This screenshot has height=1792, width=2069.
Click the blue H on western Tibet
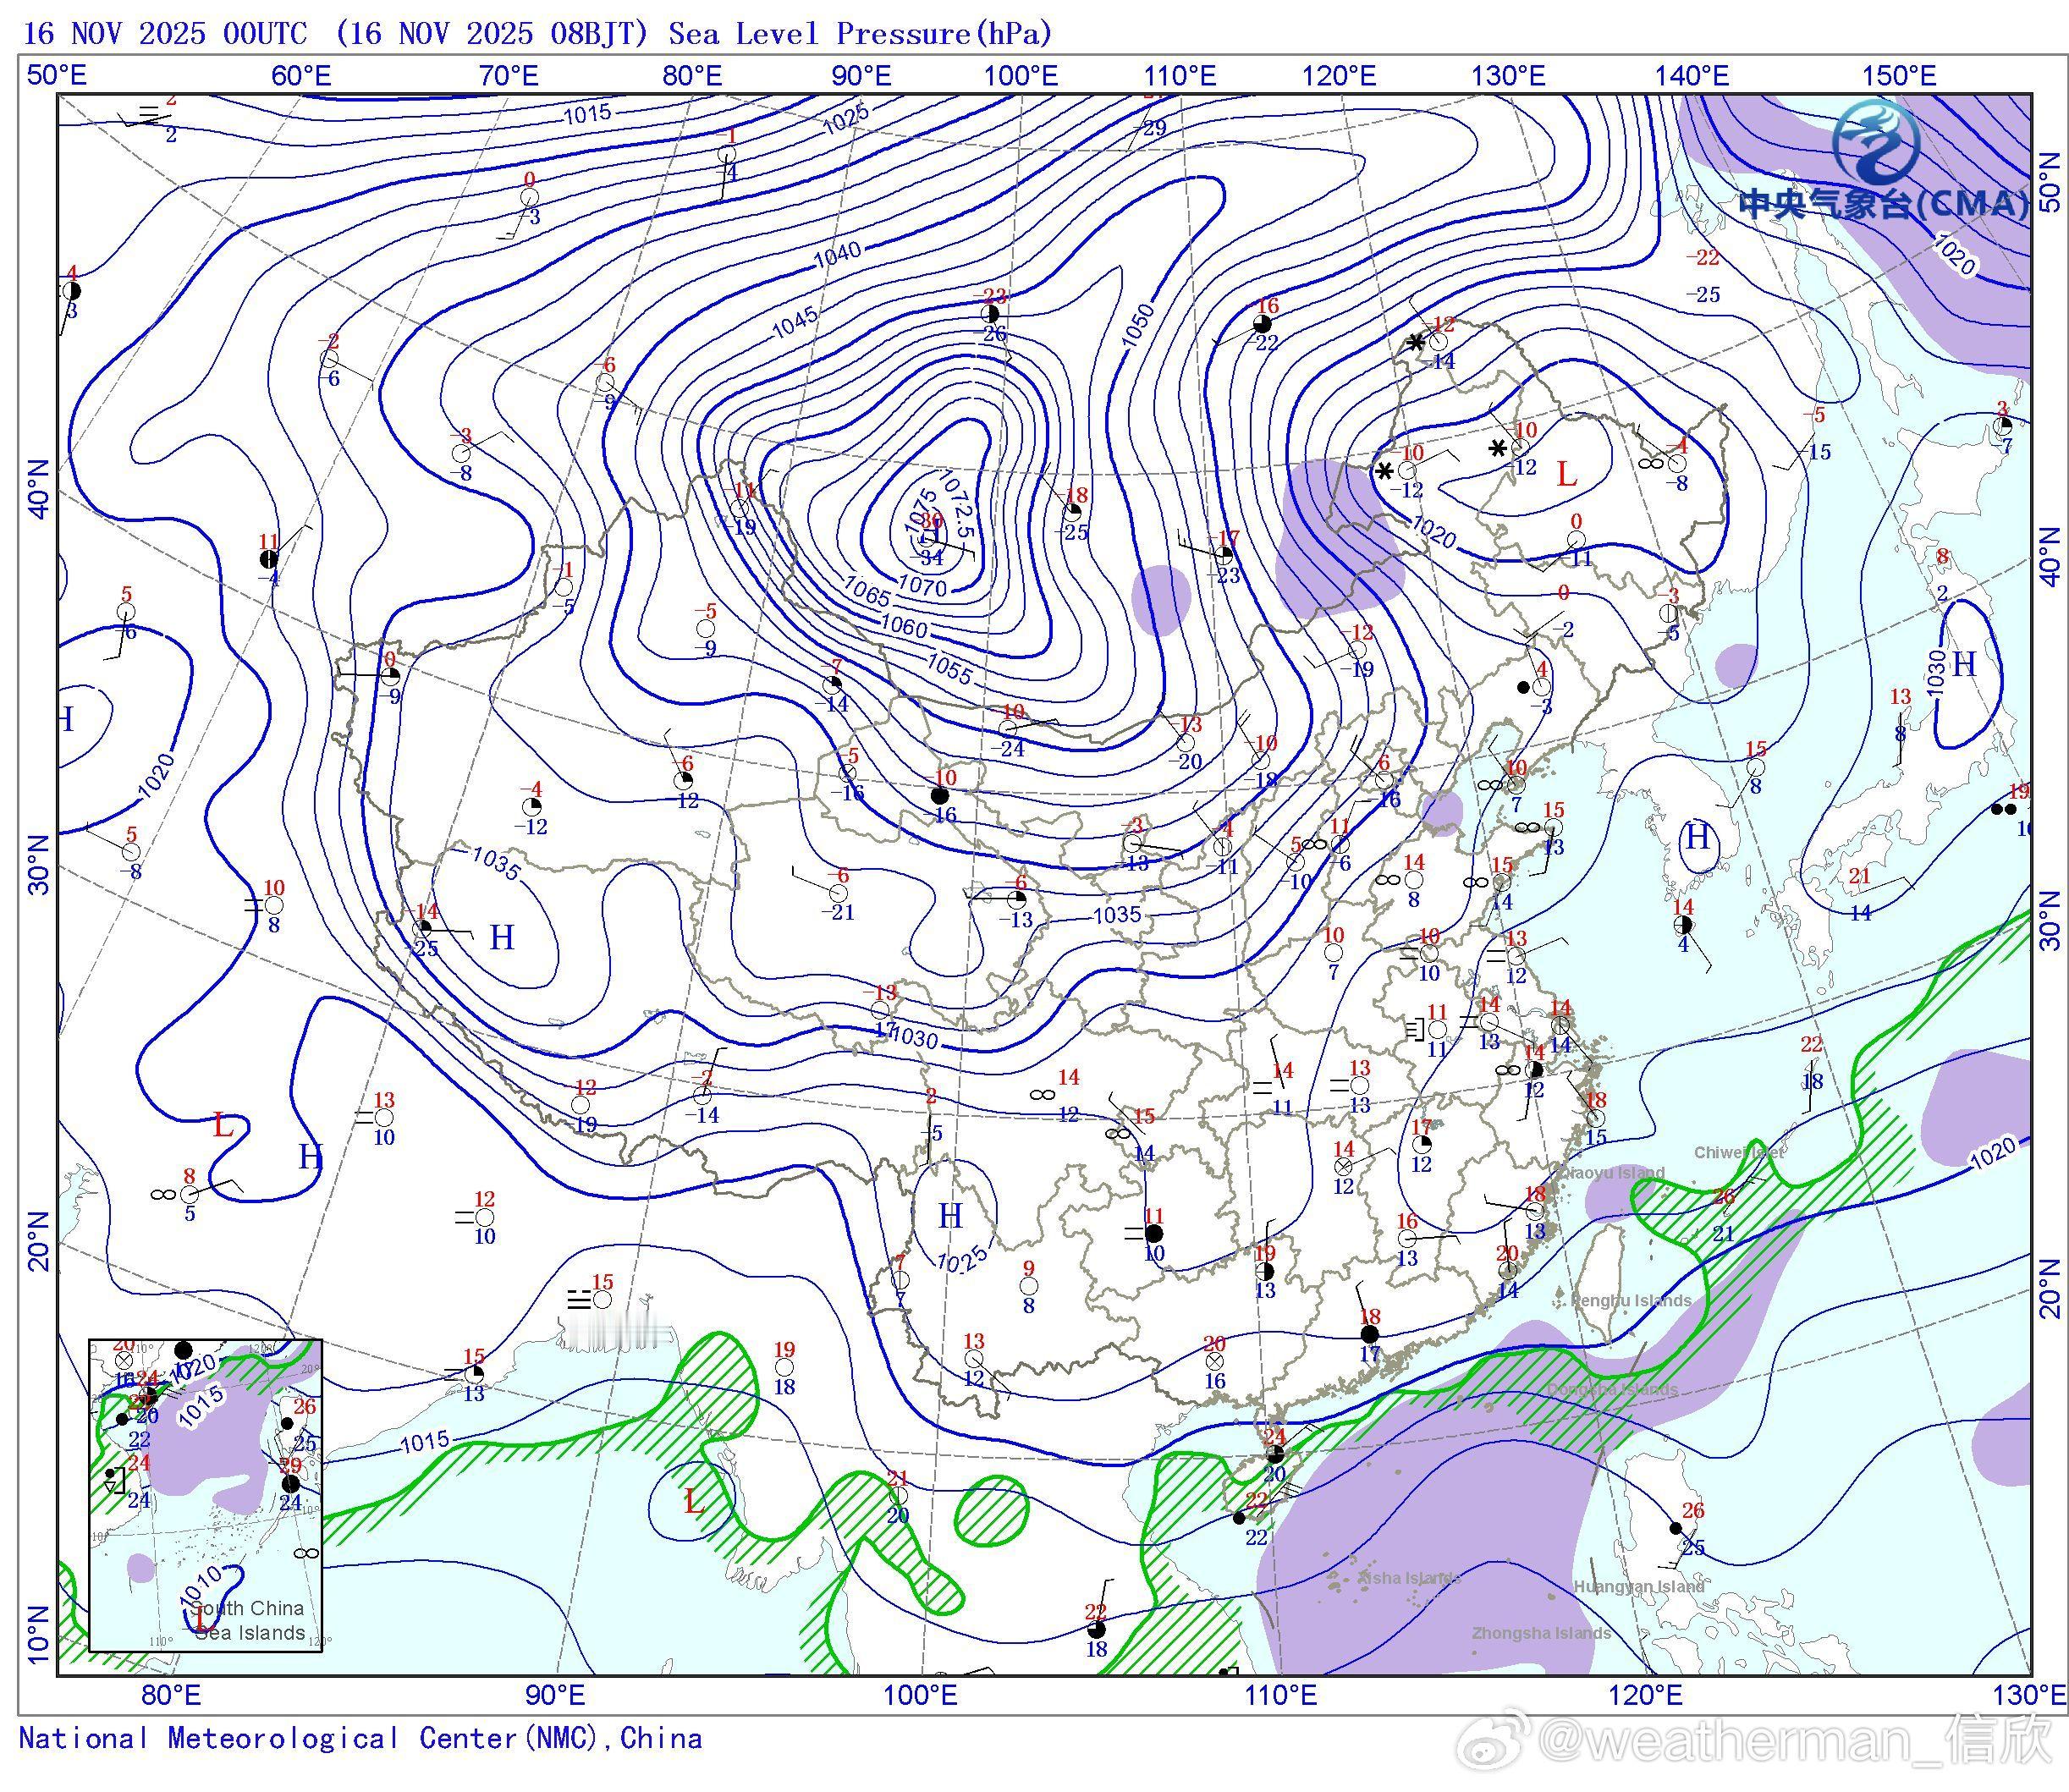[501, 937]
